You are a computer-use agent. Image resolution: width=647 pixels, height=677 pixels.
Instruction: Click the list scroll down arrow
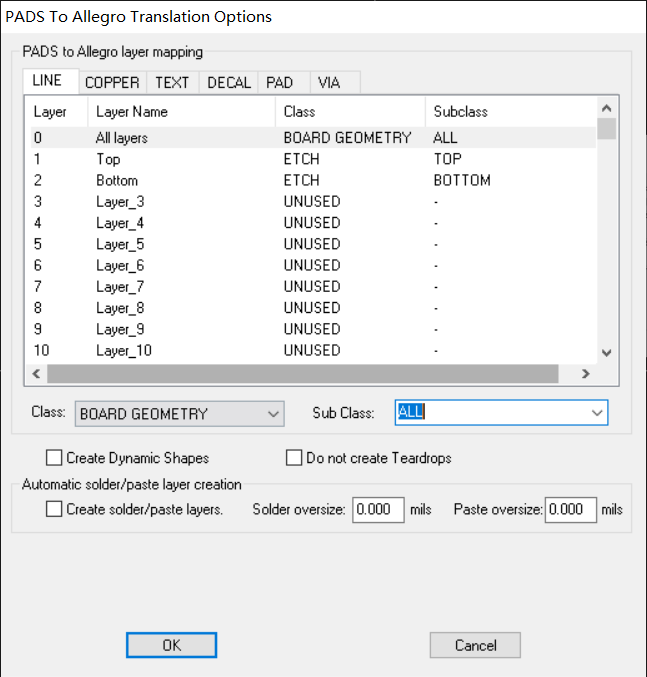pyautogui.click(x=606, y=353)
